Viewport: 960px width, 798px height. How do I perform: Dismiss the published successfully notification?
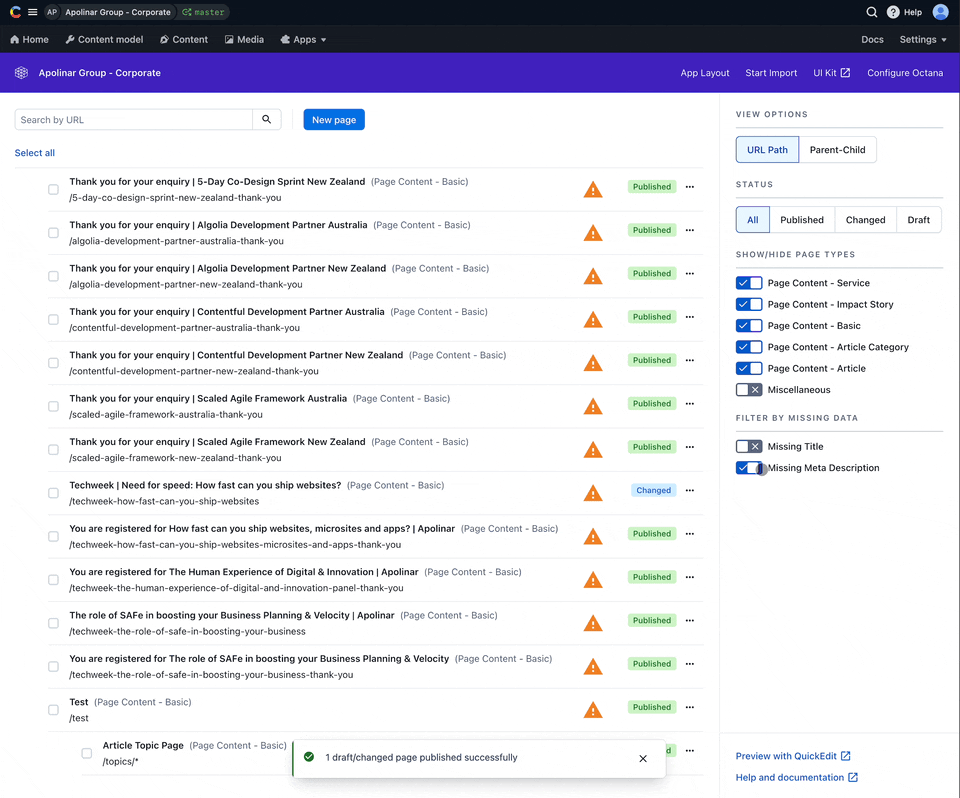(x=643, y=758)
